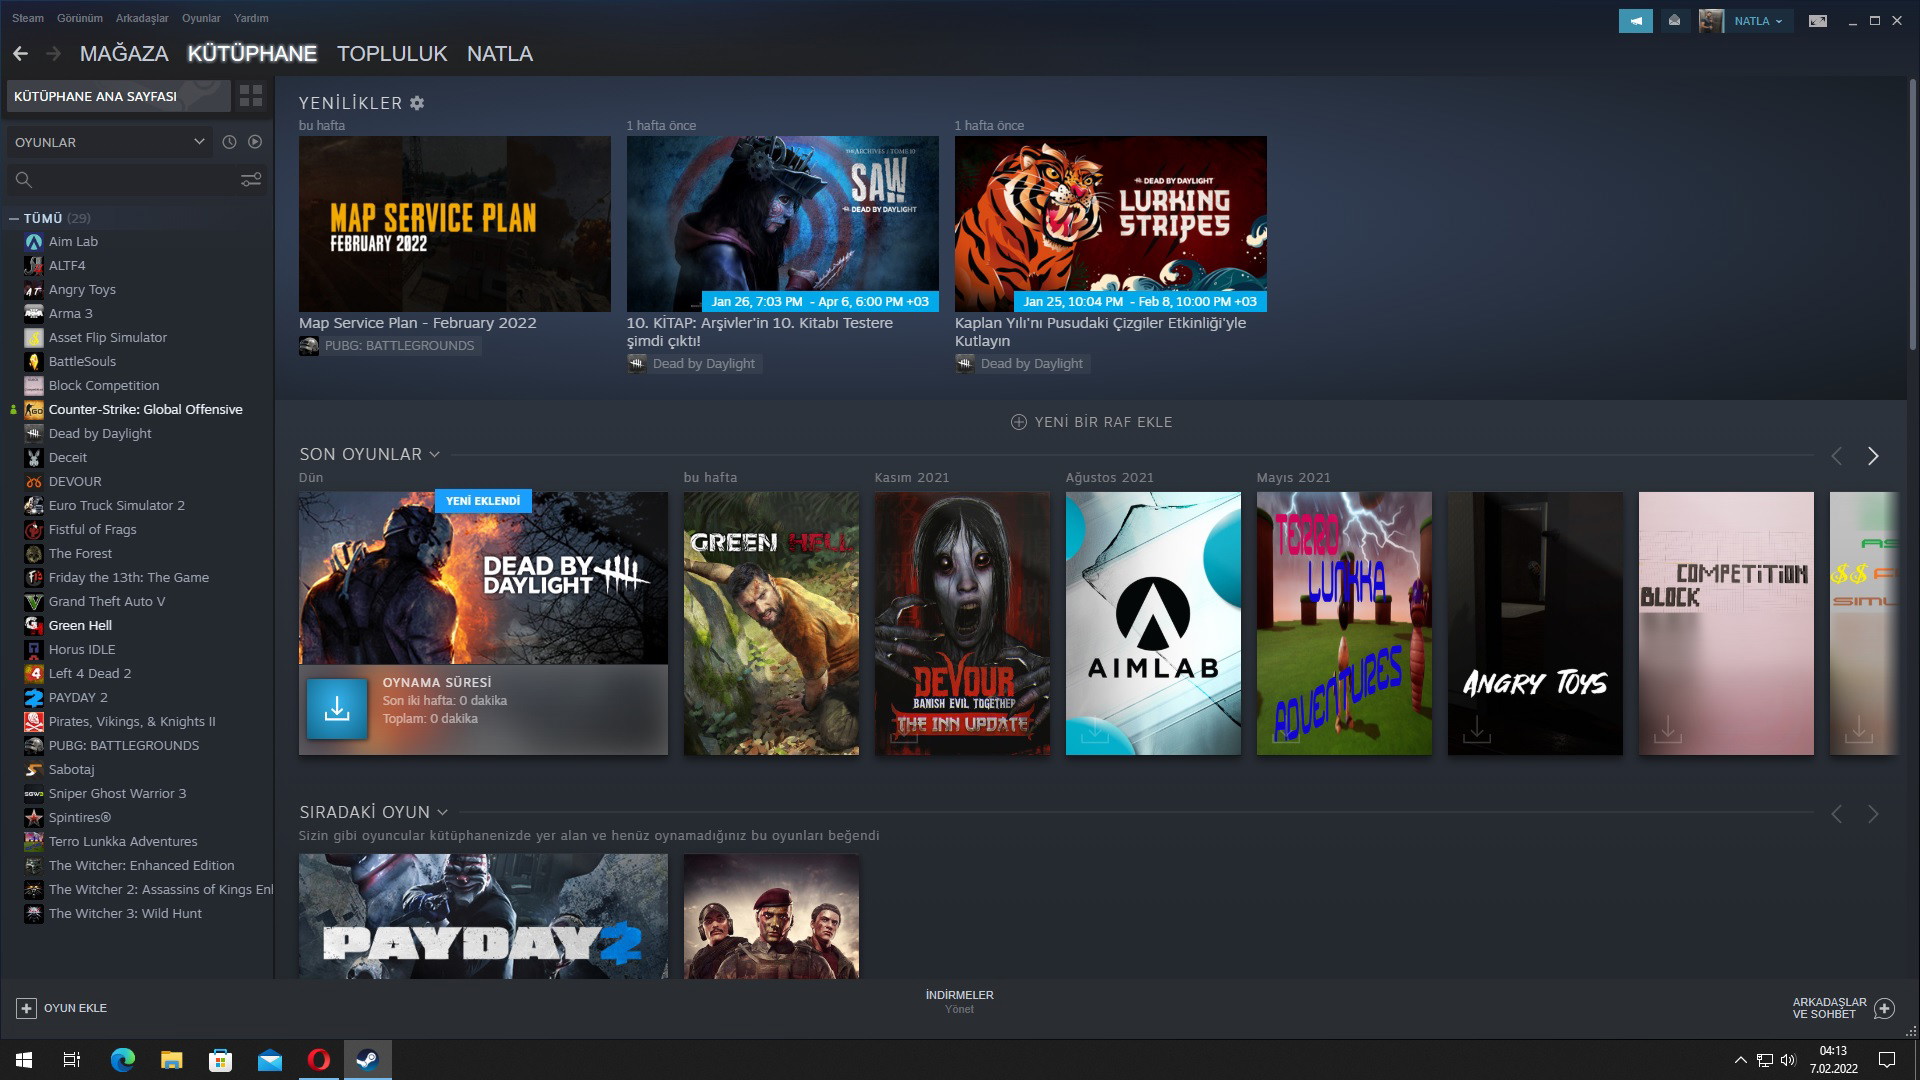The height and width of the screenshot is (1080, 1920).
Task: Add new shelf plus icon
Action: point(1019,422)
